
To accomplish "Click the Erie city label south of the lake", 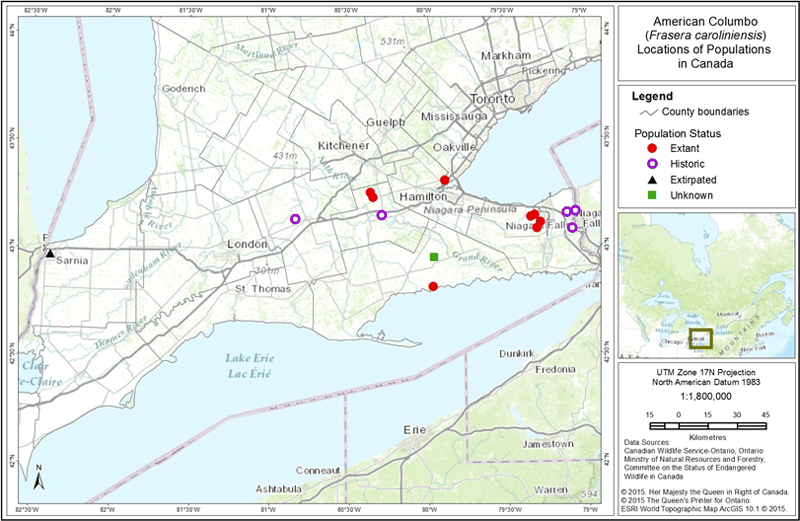I will [414, 429].
